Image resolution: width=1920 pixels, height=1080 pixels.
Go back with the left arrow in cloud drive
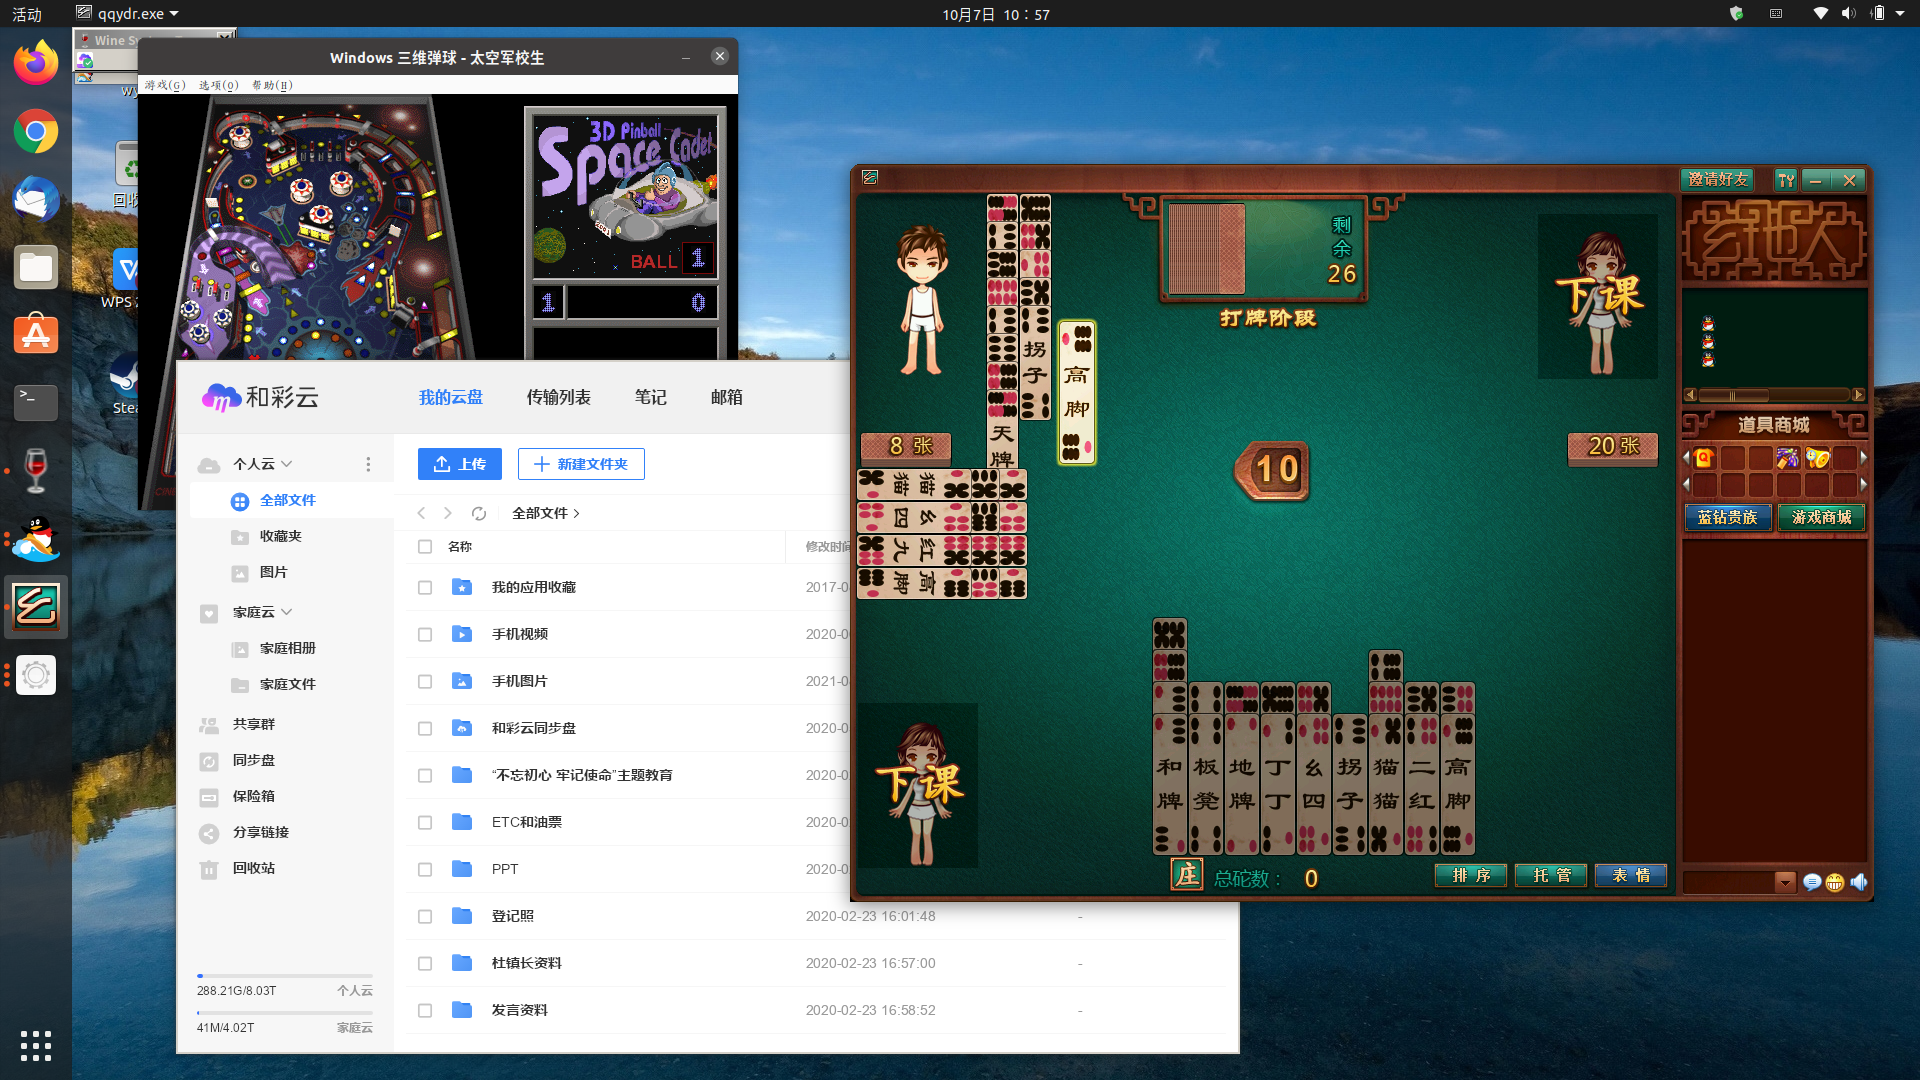421,513
